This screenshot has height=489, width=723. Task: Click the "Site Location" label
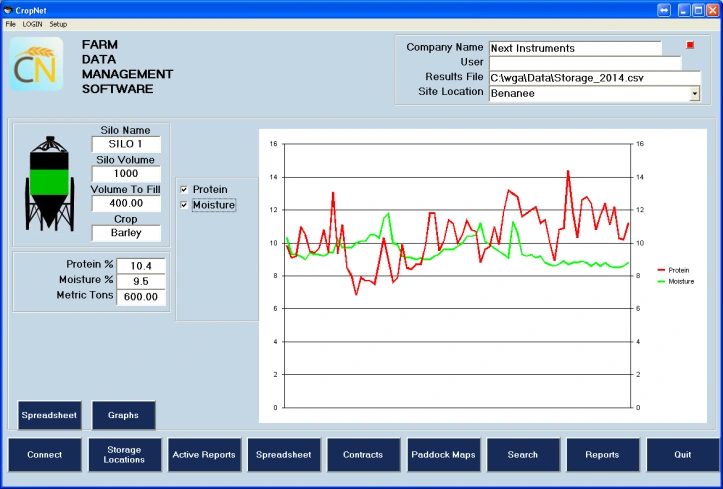pos(450,91)
